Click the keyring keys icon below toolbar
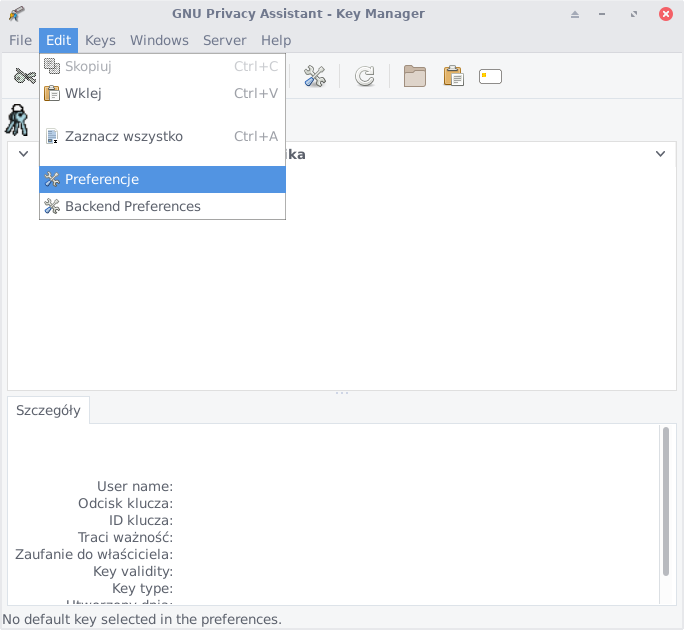Image resolution: width=684 pixels, height=630 pixels. (x=18, y=120)
